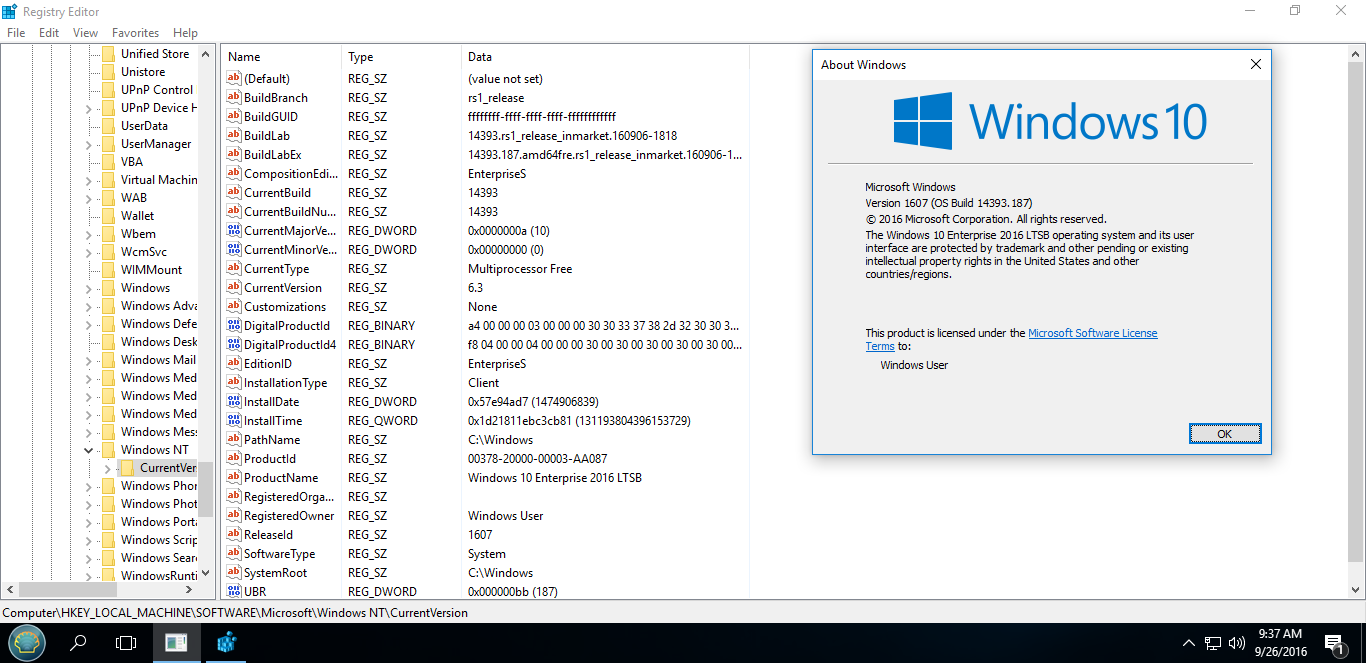Click the tree horizontal scrollbar right arrow

pos(189,590)
